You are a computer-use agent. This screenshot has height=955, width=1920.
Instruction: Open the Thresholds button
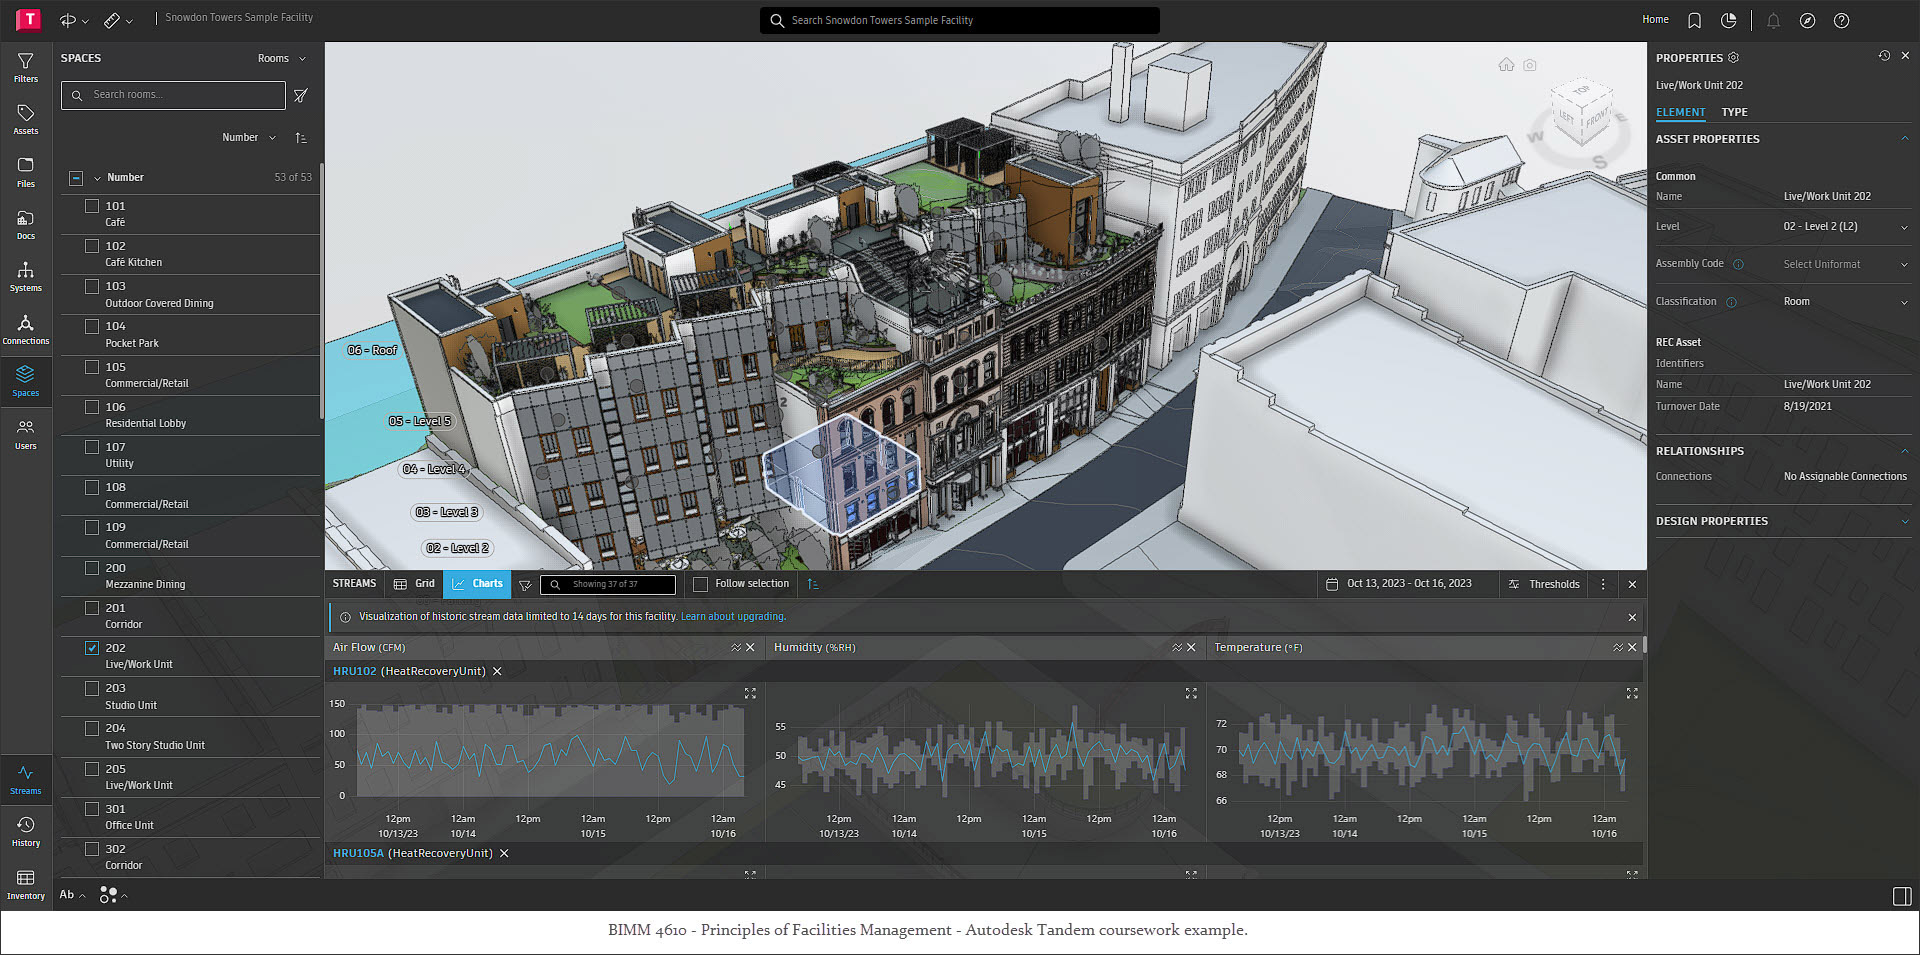coord(1544,584)
